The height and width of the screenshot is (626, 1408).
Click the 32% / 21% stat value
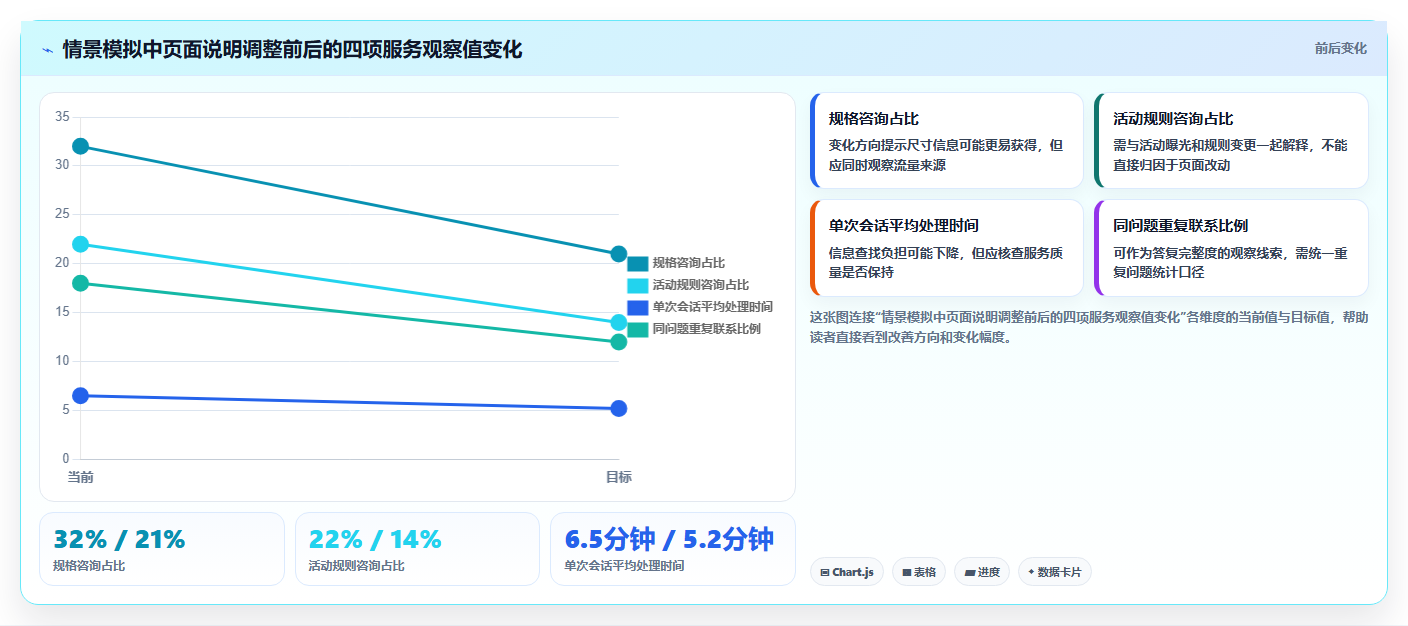click(119, 540)
